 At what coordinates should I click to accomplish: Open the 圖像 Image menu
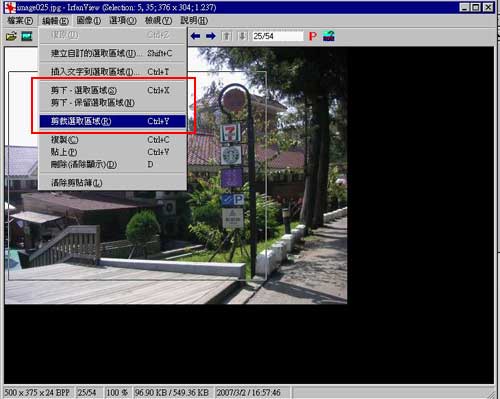[x=89, y=21]
